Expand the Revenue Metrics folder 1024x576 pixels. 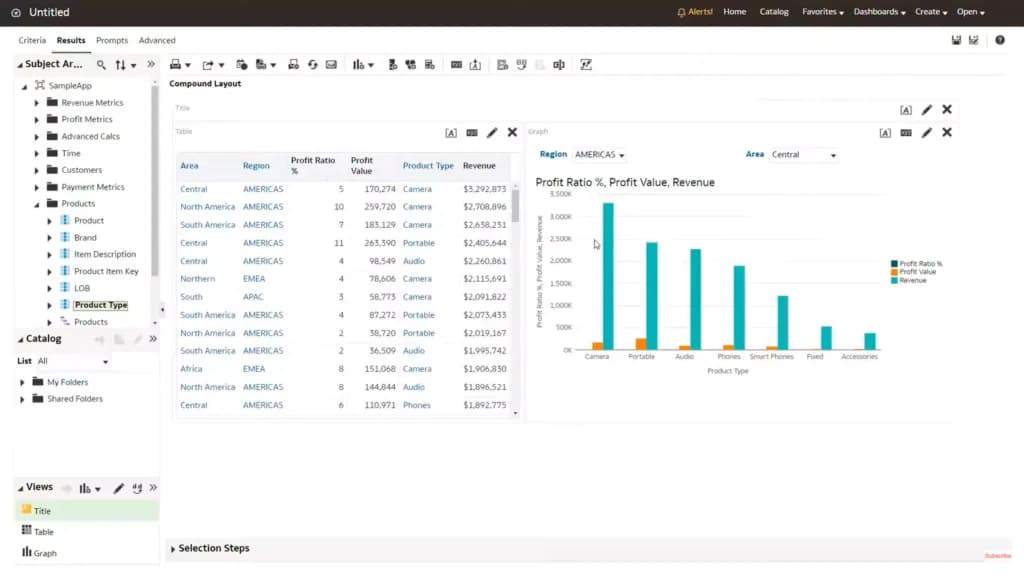pos(37,103)
